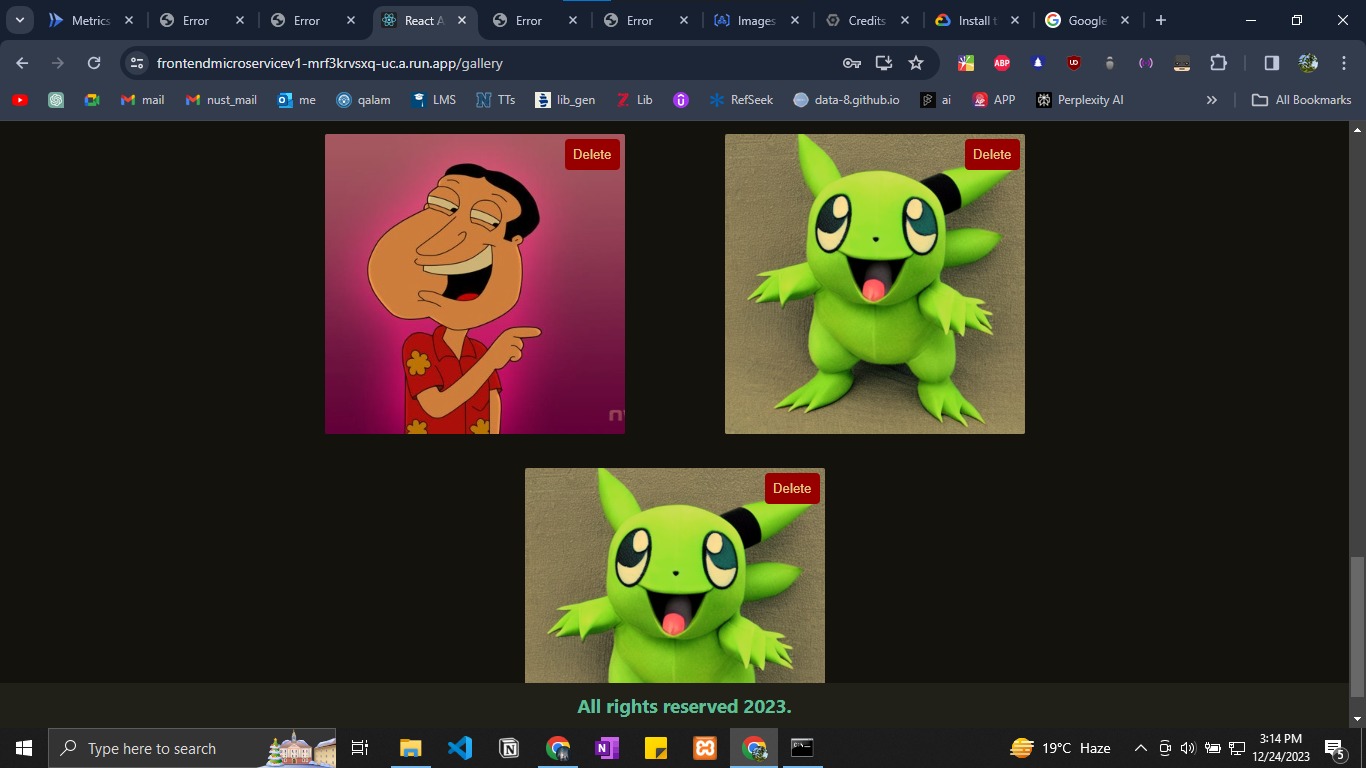
Task: Open the ABP ad blocker extension
Action: tap(1002, 63)
